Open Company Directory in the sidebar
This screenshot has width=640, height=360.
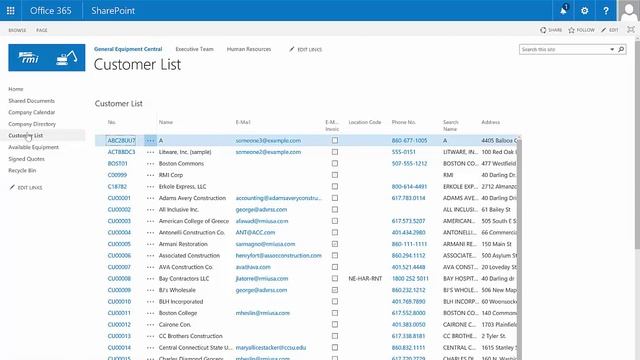(32, 124)
